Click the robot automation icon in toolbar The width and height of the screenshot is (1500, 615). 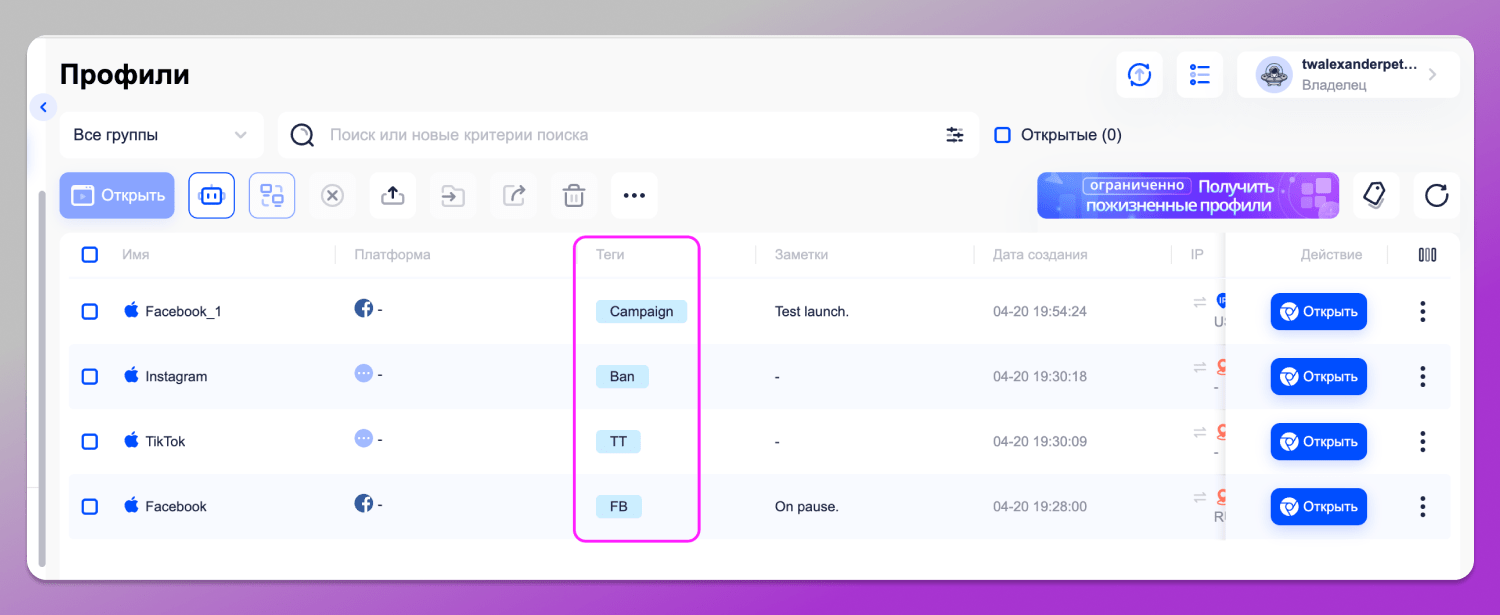click(211, 196)
